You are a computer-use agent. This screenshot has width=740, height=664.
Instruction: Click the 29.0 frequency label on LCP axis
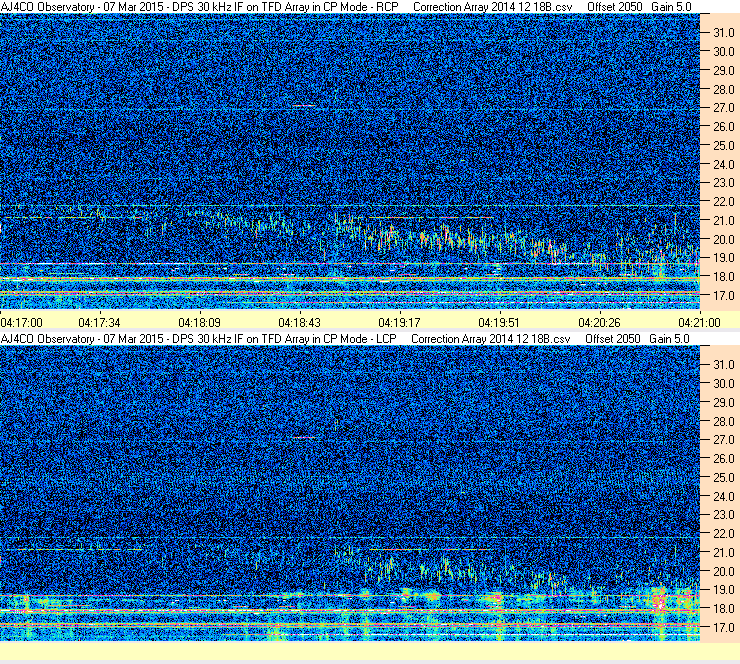723,403
